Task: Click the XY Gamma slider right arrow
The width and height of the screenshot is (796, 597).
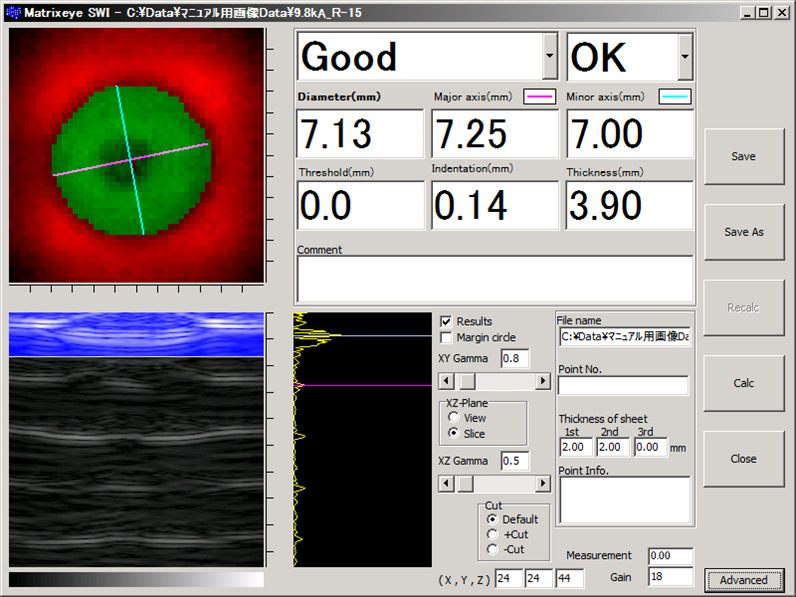Action: tap(543, 381)
